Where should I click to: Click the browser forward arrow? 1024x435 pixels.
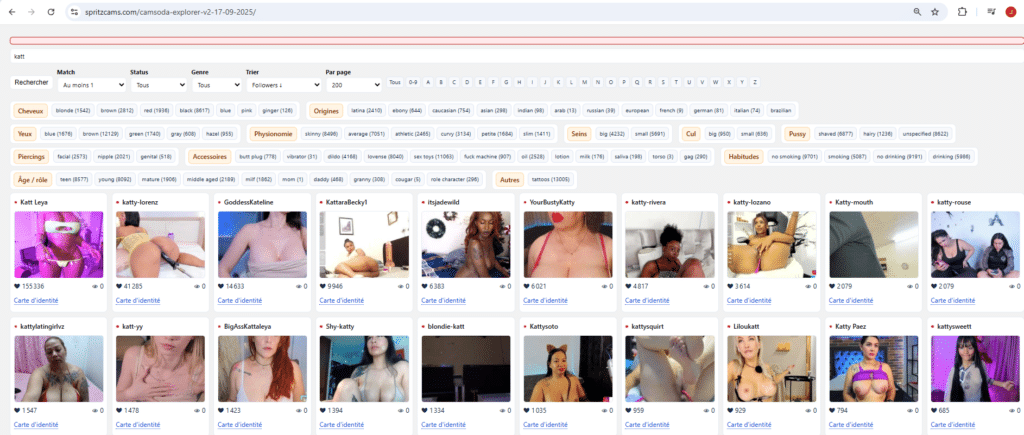[31, 12]
